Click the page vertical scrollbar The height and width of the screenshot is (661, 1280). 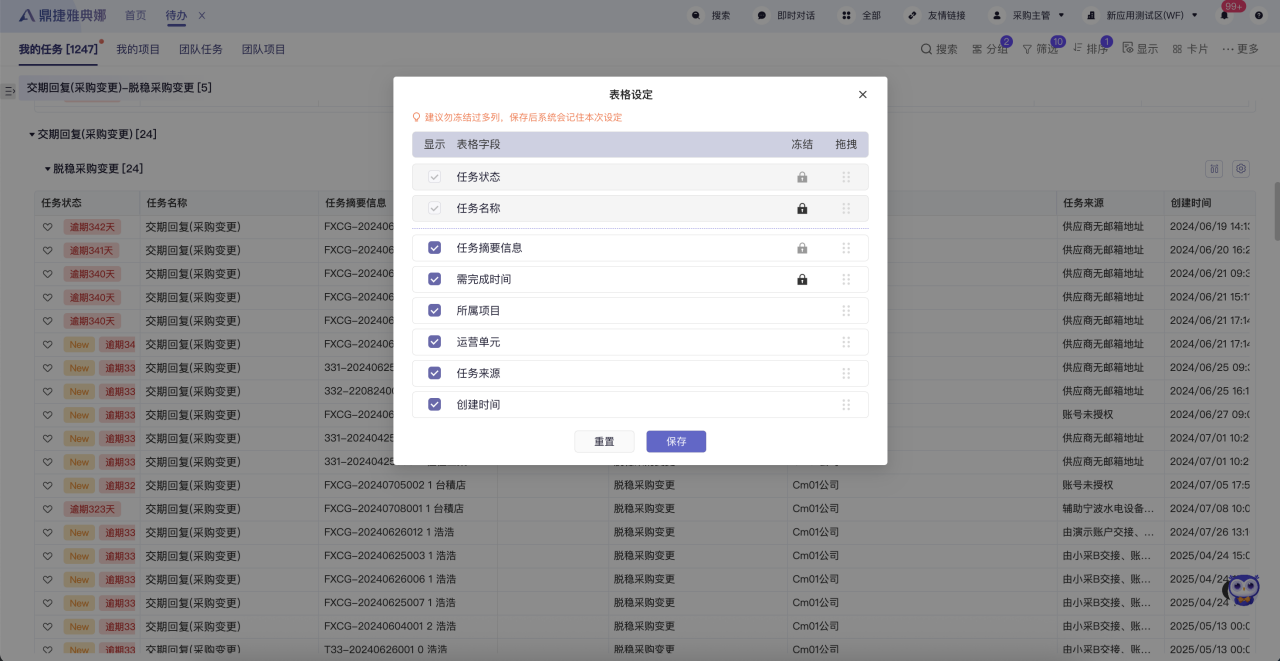pos(1275,210)
